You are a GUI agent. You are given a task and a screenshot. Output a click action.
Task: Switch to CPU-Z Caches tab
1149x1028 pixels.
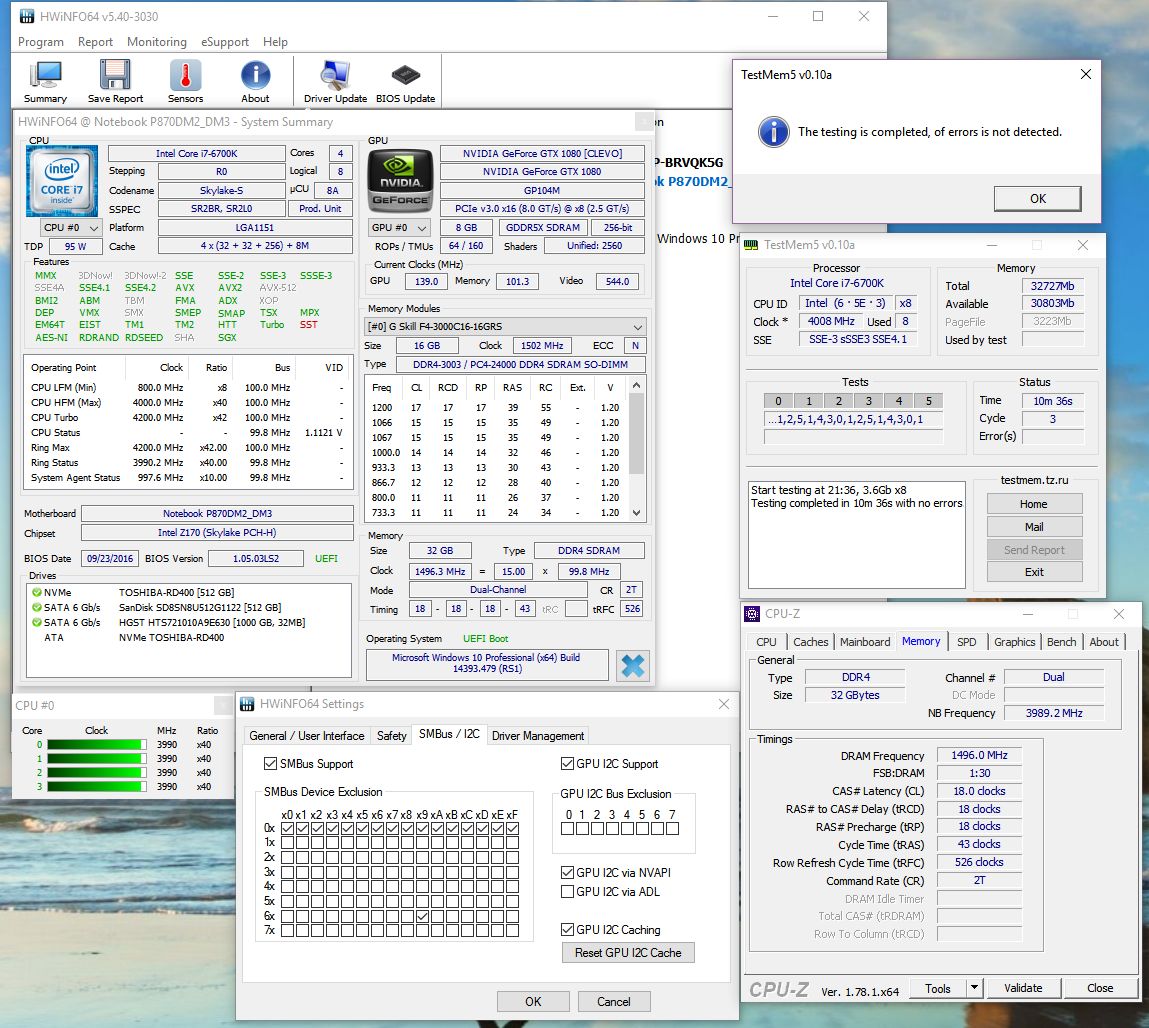pyautogui.click(x=810, y=642)
